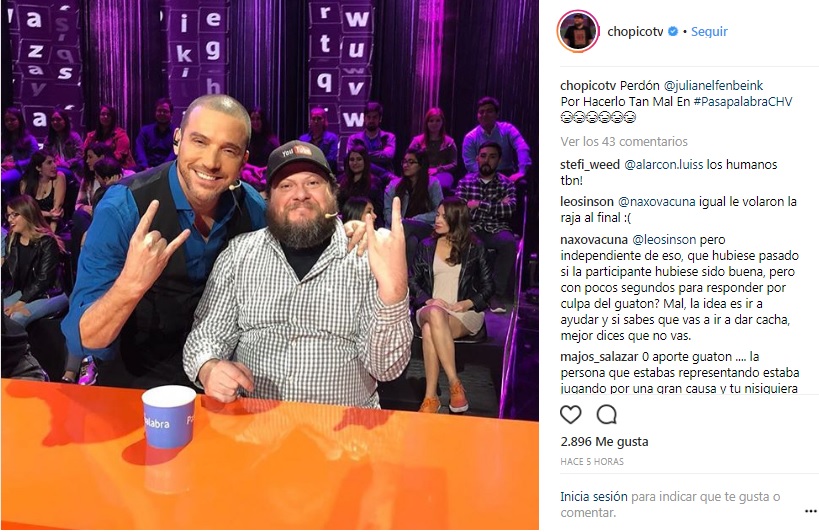
Task: Like the post with heart icon
Action: 570,415
